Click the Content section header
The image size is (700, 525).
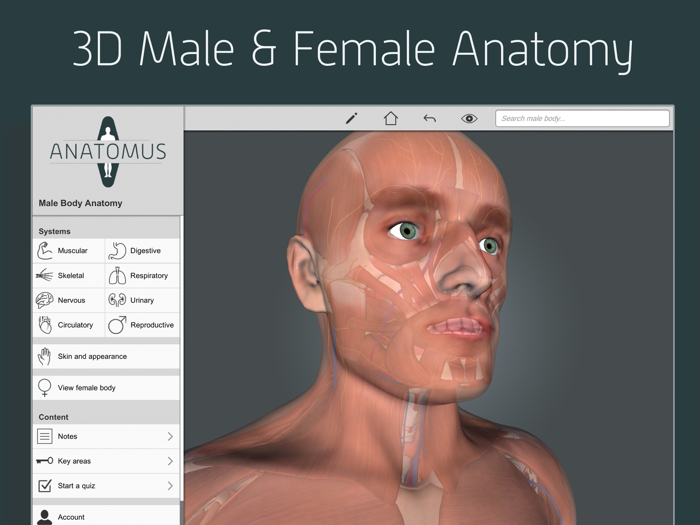[54, 417]
